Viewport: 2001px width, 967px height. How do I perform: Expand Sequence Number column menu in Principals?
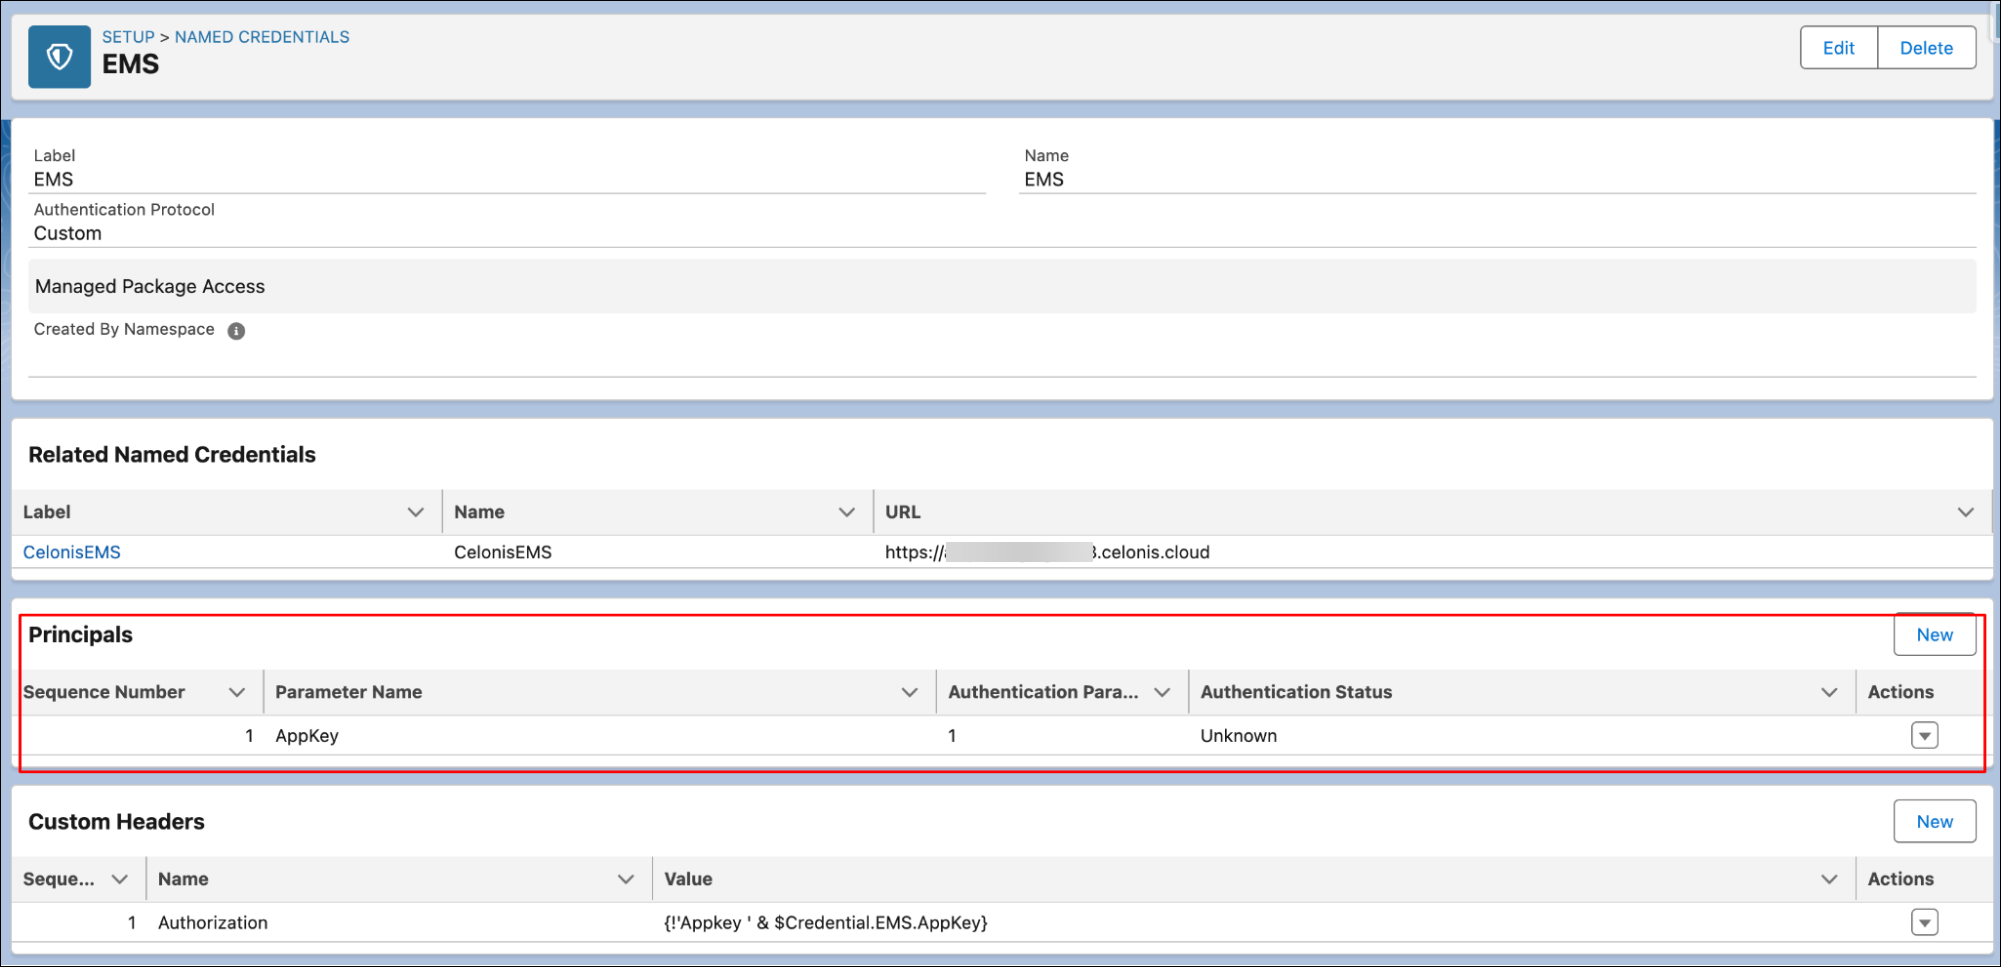[x=237, y=692]
